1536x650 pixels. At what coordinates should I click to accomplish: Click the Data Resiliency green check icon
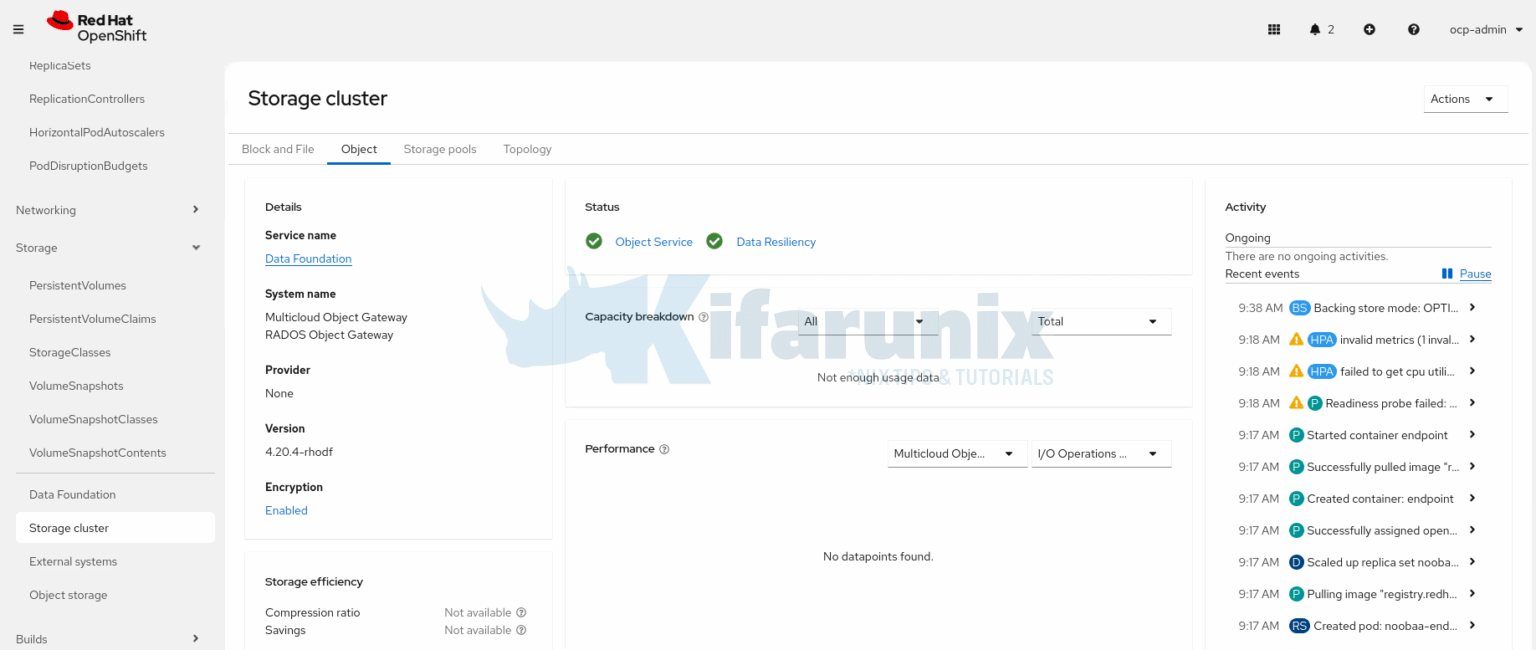(x=714, y=241)
